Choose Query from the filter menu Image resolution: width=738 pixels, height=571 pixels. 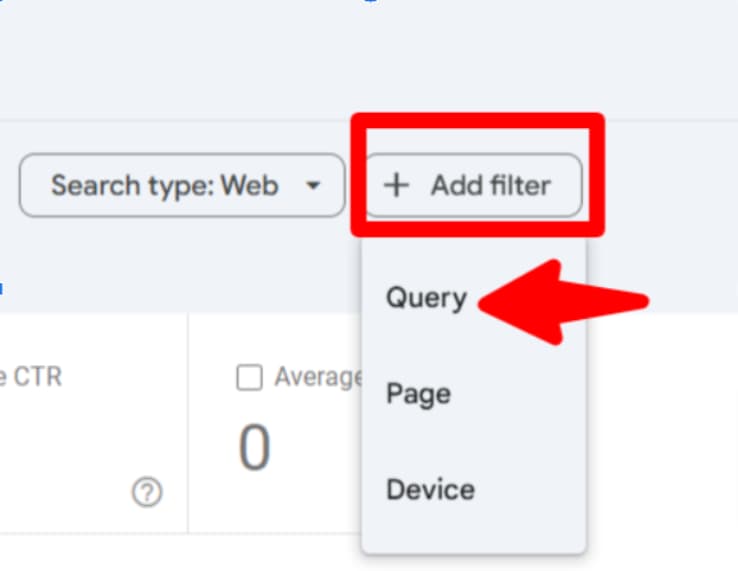(x=426, y=298)
